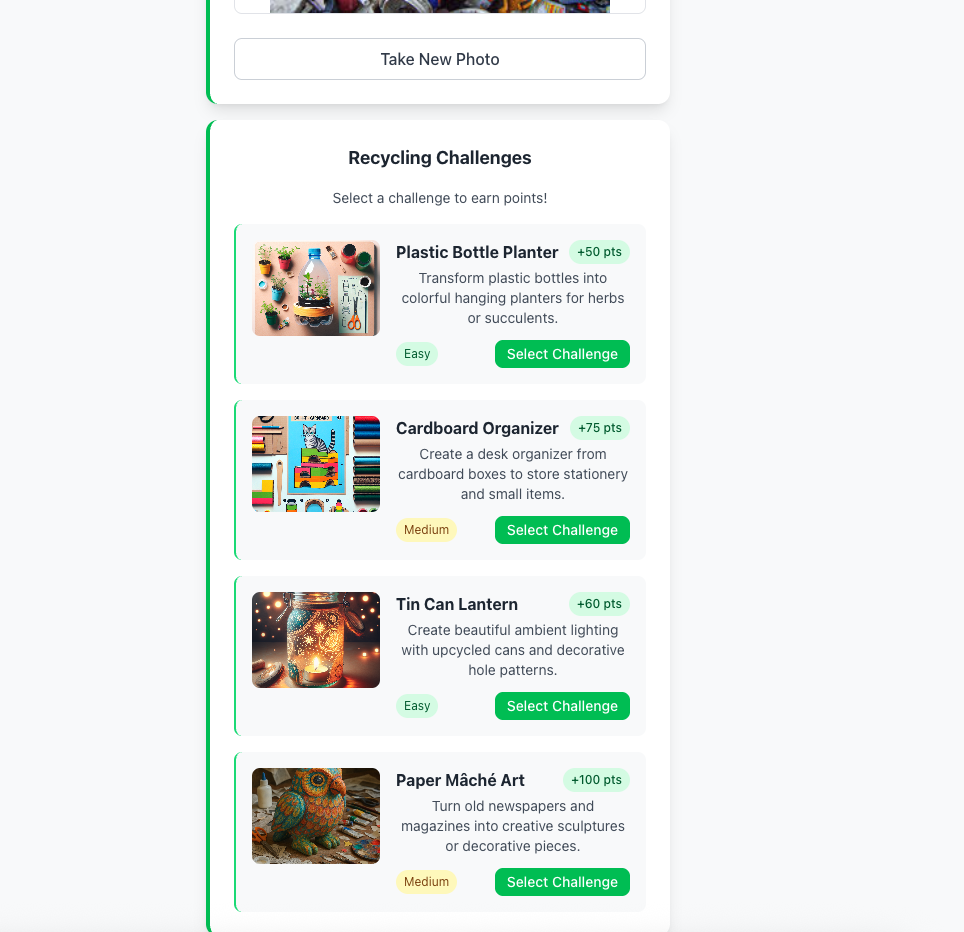Click the Medium tag on Paper Mâché Art
The height and width of the screenshot is (932, 964).
[426, 882]
